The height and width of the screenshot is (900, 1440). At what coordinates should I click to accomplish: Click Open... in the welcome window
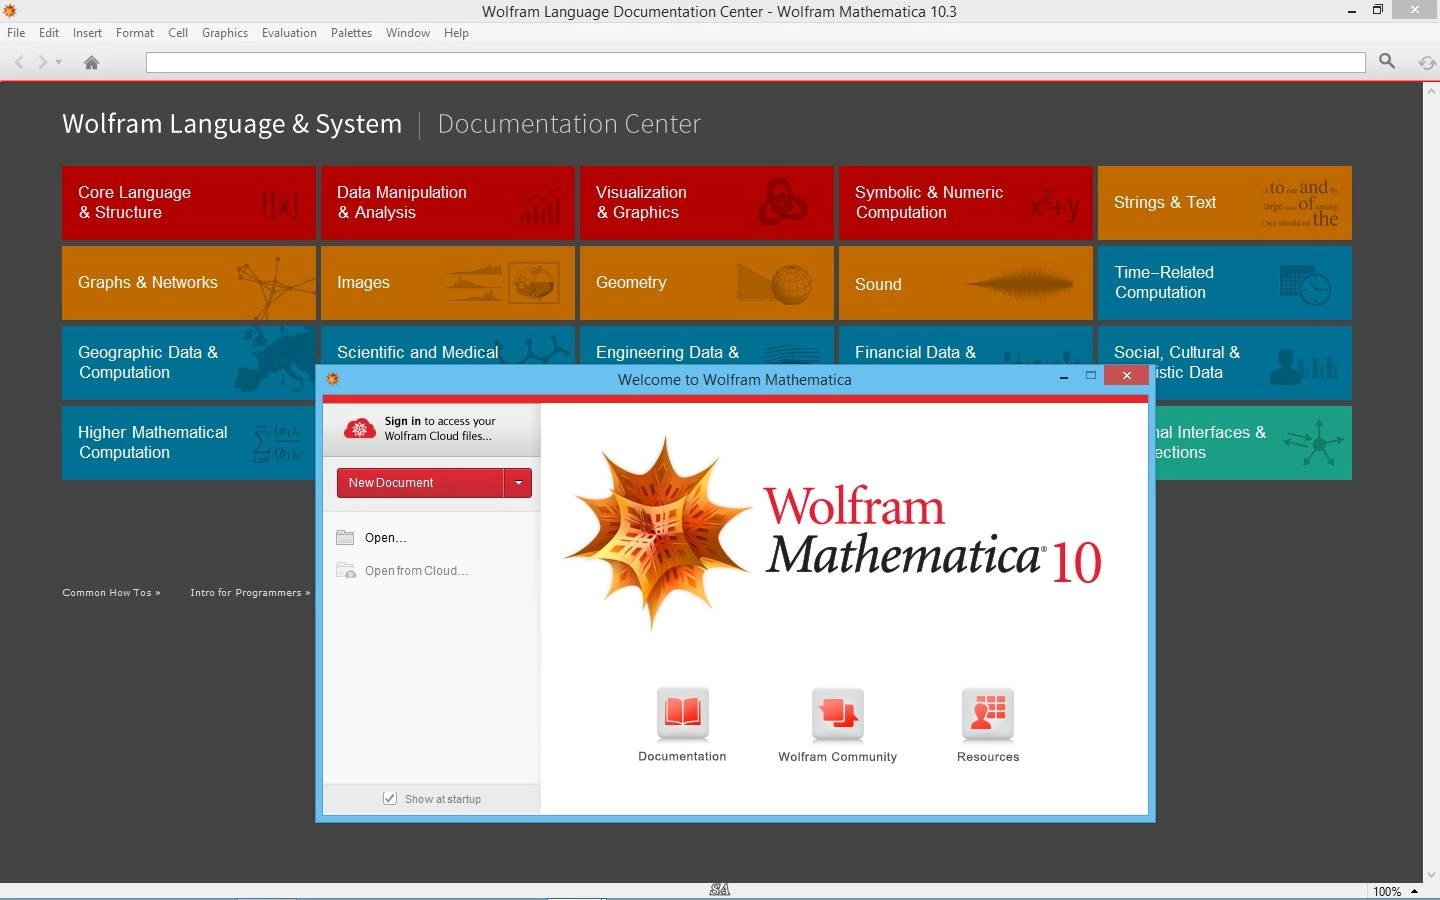point(385,537)
